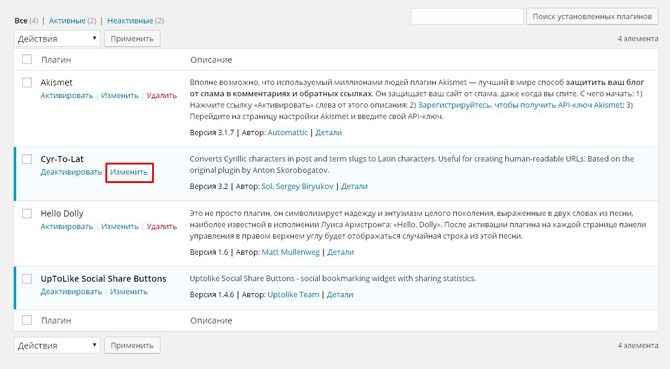This screenshot has height=369, width=670.
Task: Filter plugins by Активные
Action: pyautogui.click(x=67, y=20)
